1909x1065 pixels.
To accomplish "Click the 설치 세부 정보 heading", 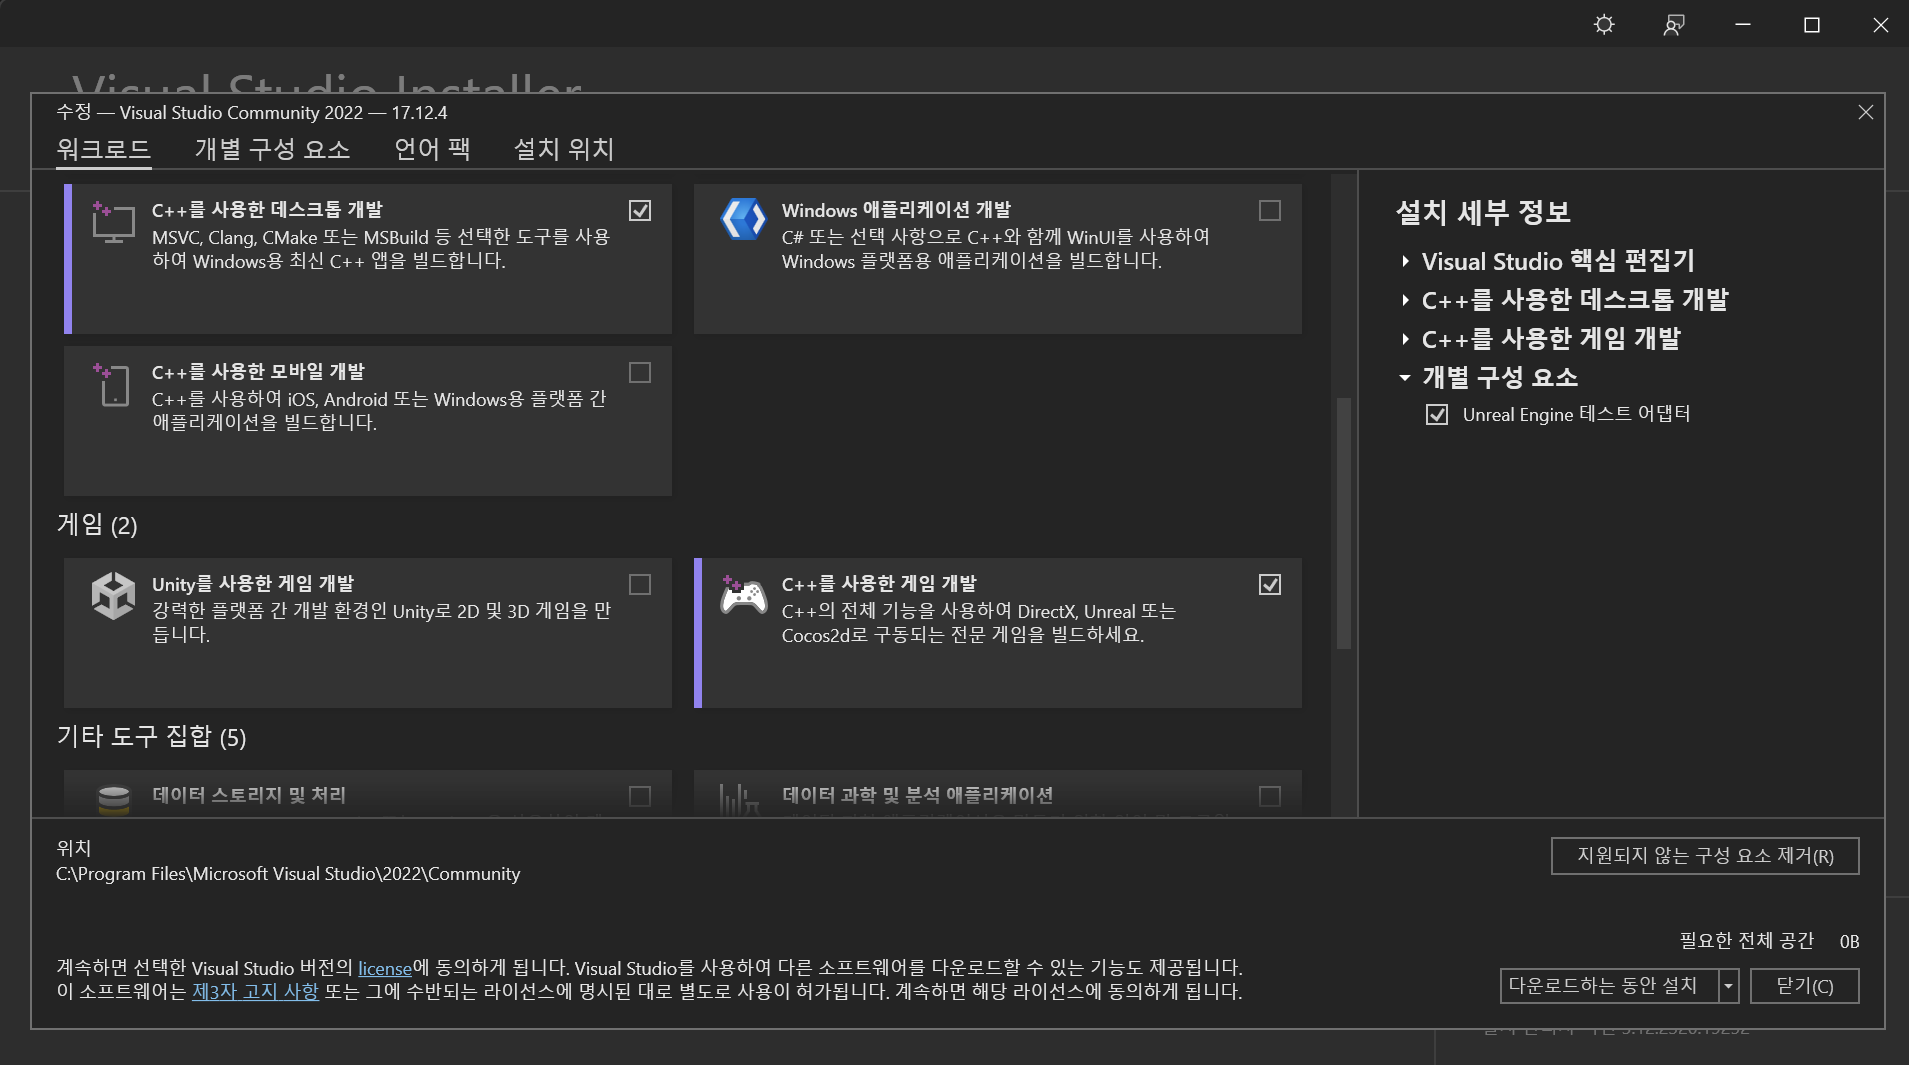I will [1483, 212].
